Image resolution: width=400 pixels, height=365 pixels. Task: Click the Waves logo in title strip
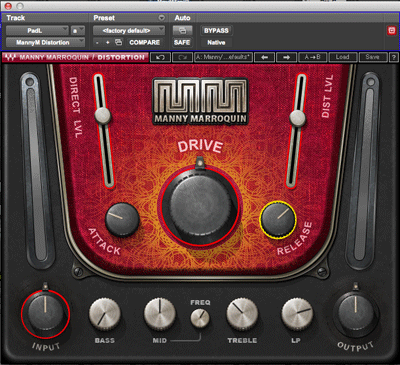10,57
